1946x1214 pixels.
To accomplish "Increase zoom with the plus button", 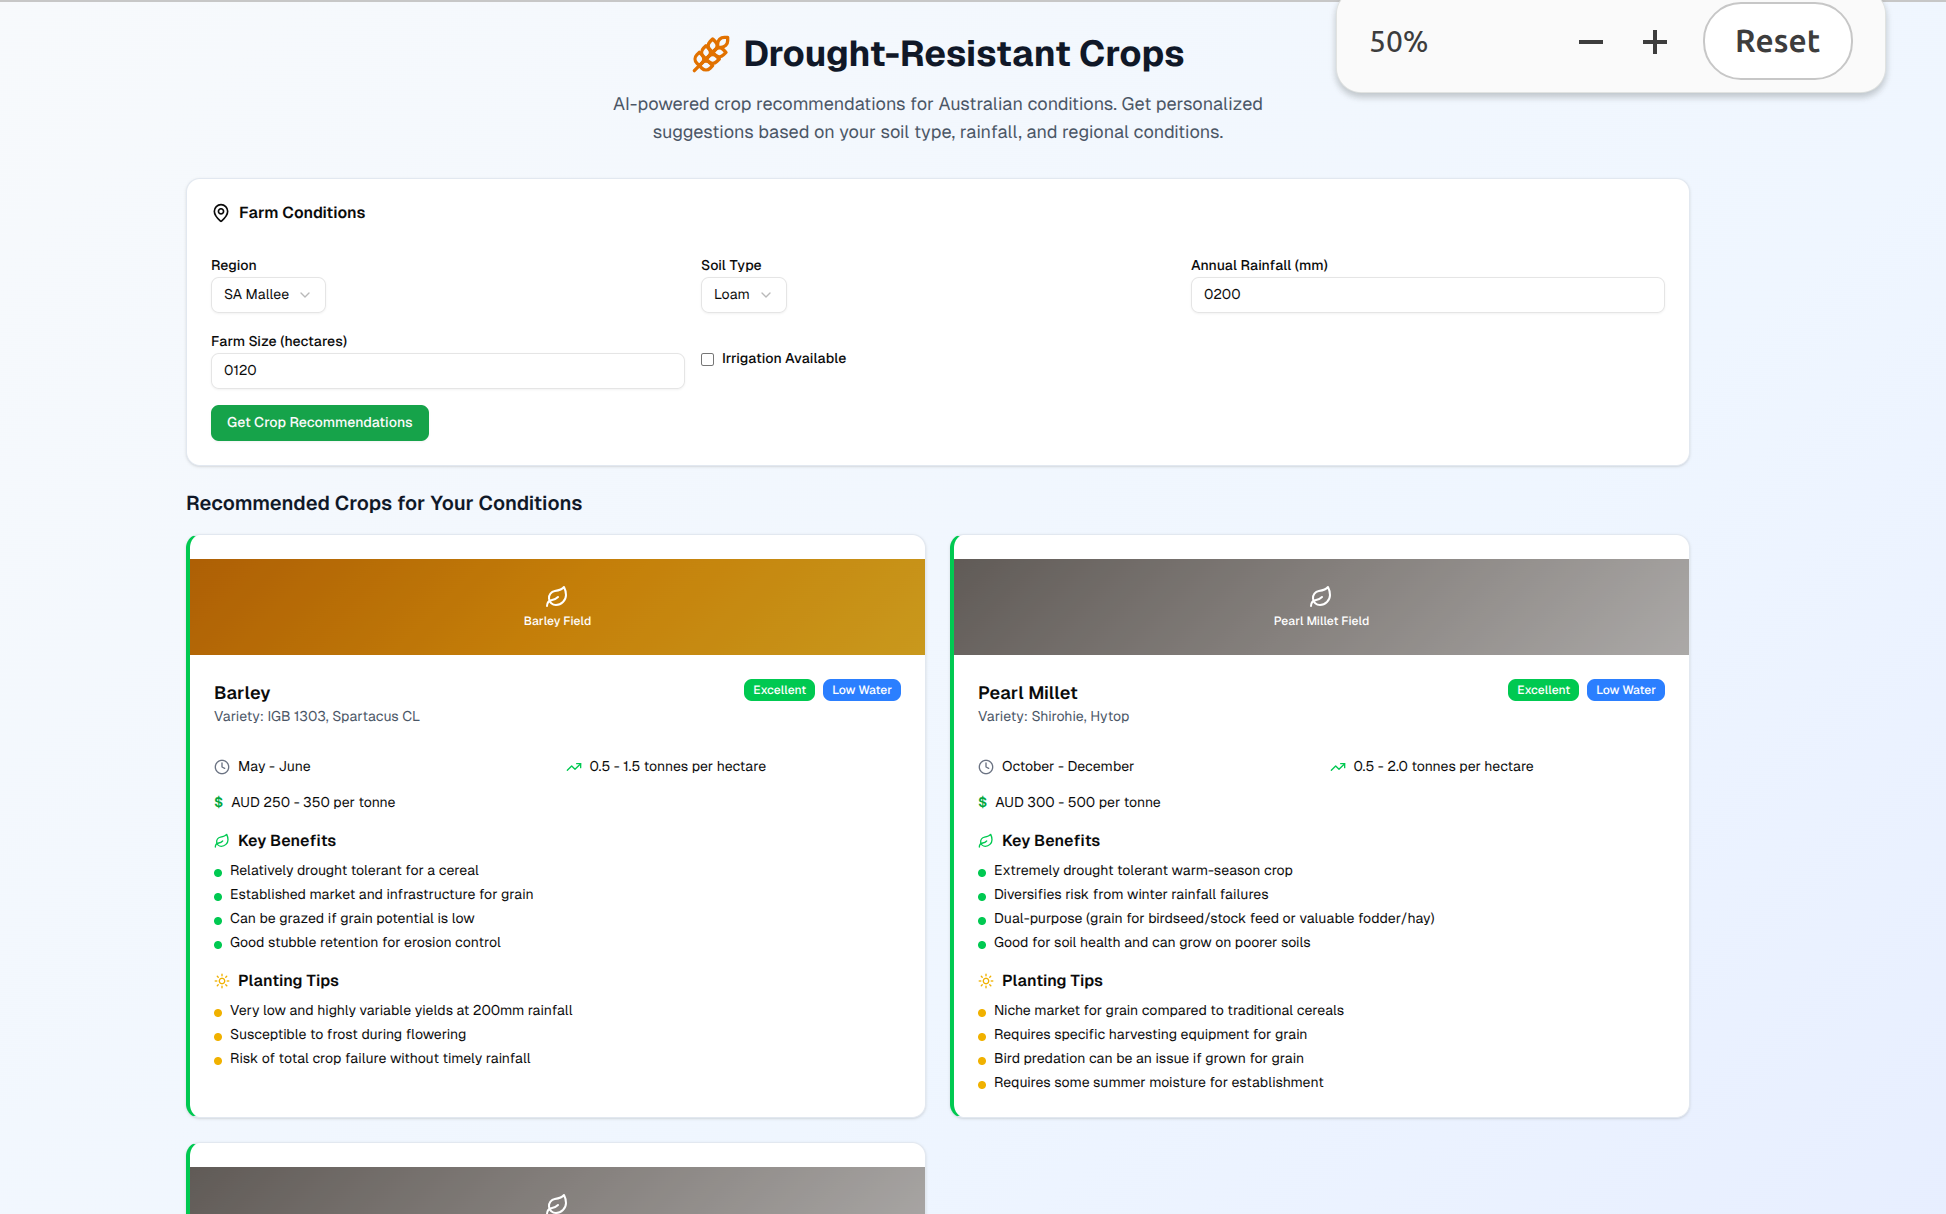I will pos(1655,42).
